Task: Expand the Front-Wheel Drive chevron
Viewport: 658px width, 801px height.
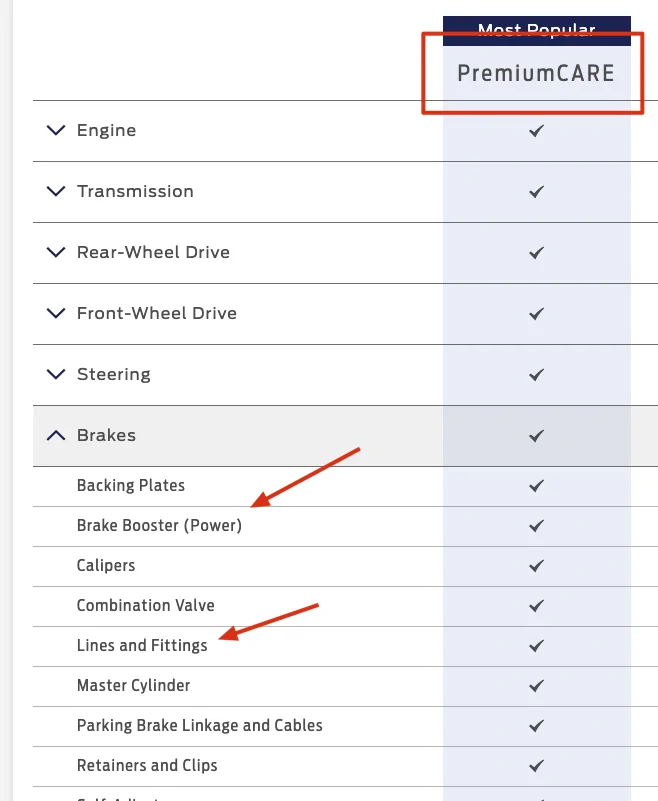Action: 56,313
